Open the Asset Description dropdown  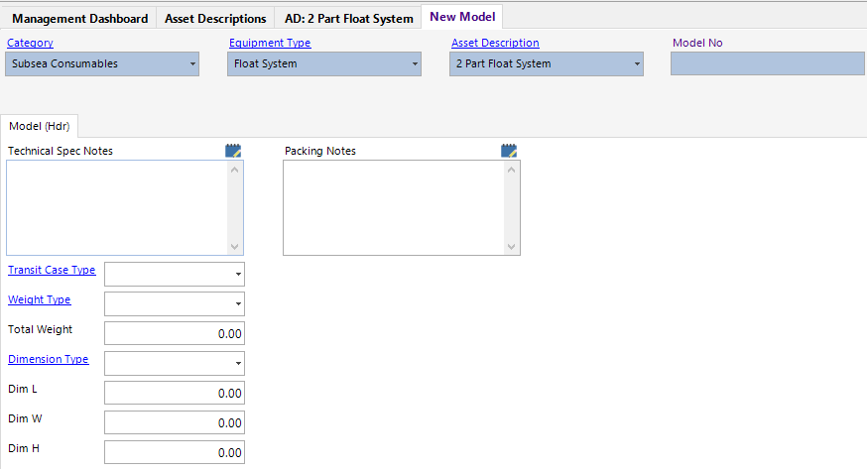636,64
